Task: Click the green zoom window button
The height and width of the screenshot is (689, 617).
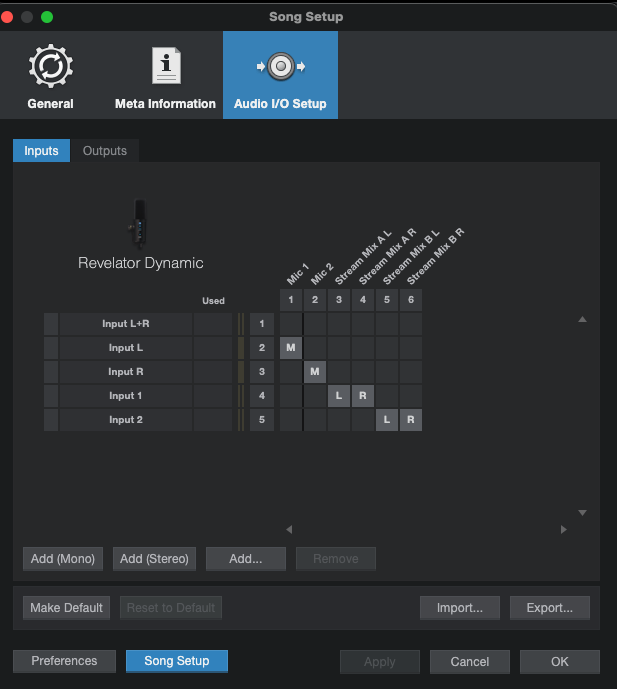Action: click(47, 17)
